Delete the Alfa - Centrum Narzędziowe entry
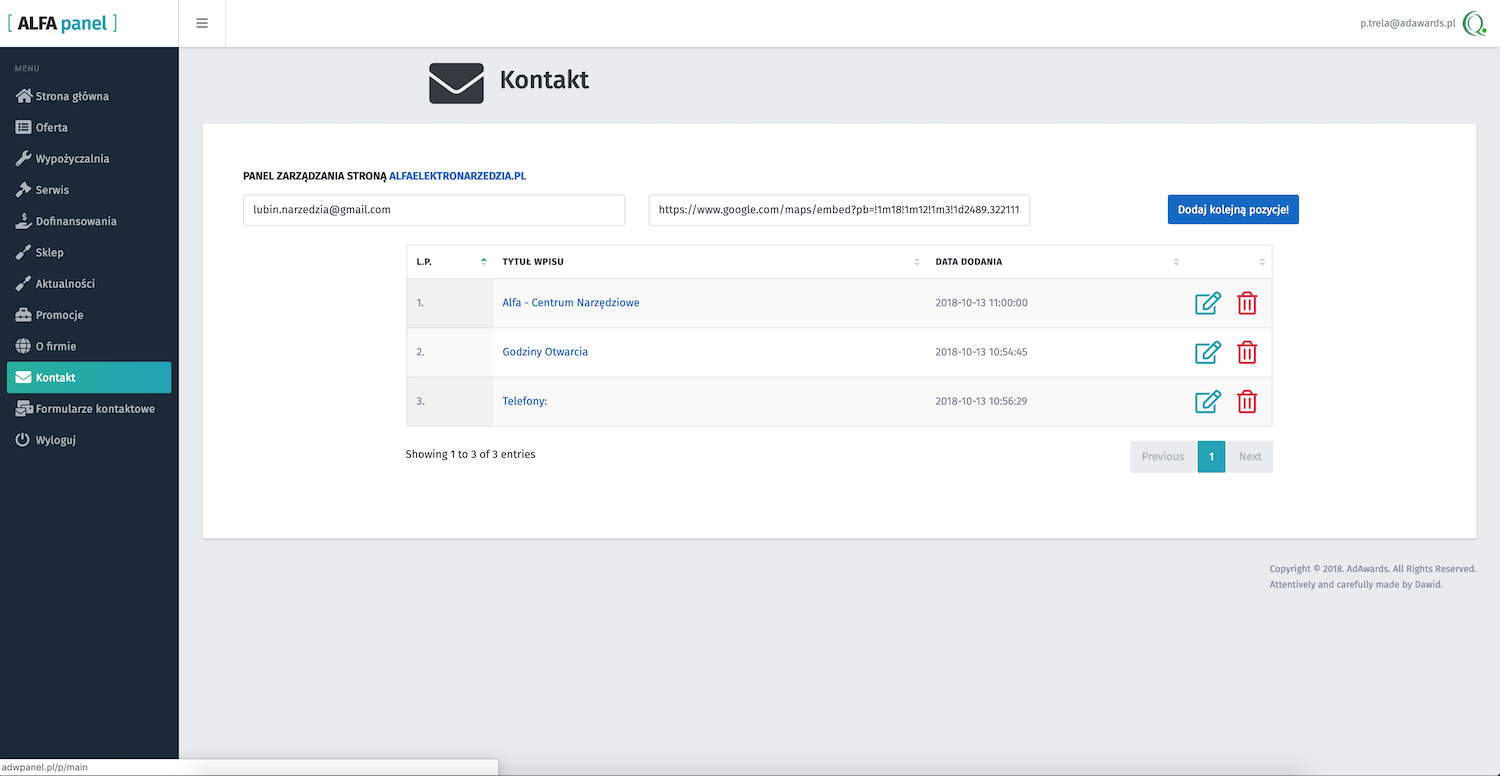The image size is (1500, 776). click(x=1247, y=303)
